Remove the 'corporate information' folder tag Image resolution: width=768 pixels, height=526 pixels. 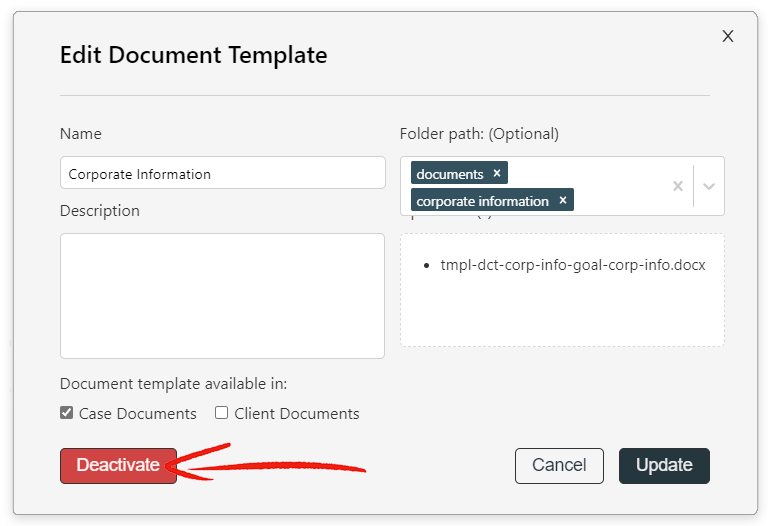coord(563,200)
